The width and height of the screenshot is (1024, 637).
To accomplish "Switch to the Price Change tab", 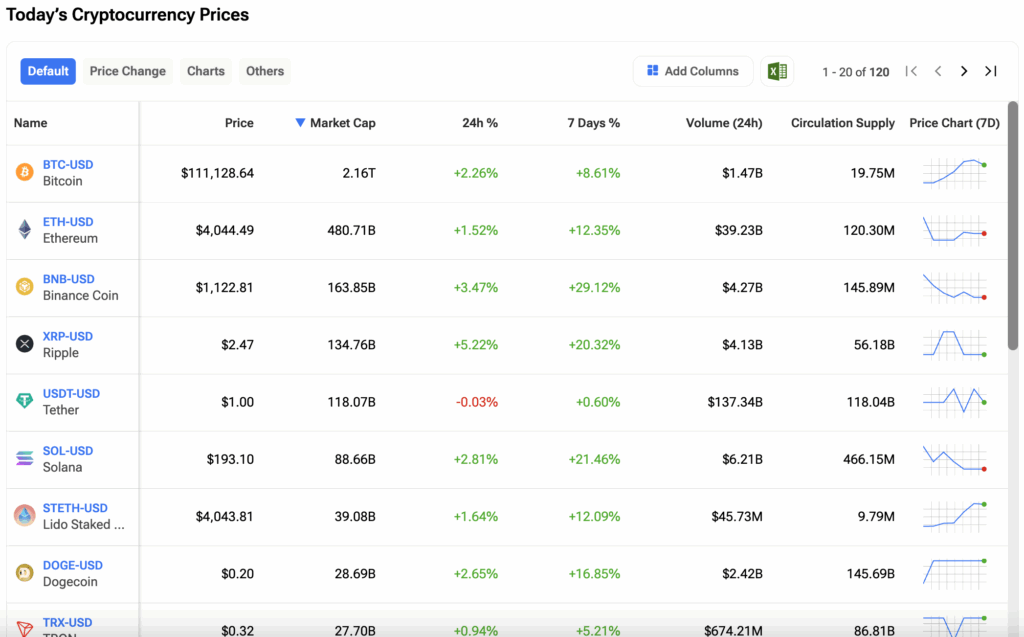I will pyautogui.click(x=128, y=71).
